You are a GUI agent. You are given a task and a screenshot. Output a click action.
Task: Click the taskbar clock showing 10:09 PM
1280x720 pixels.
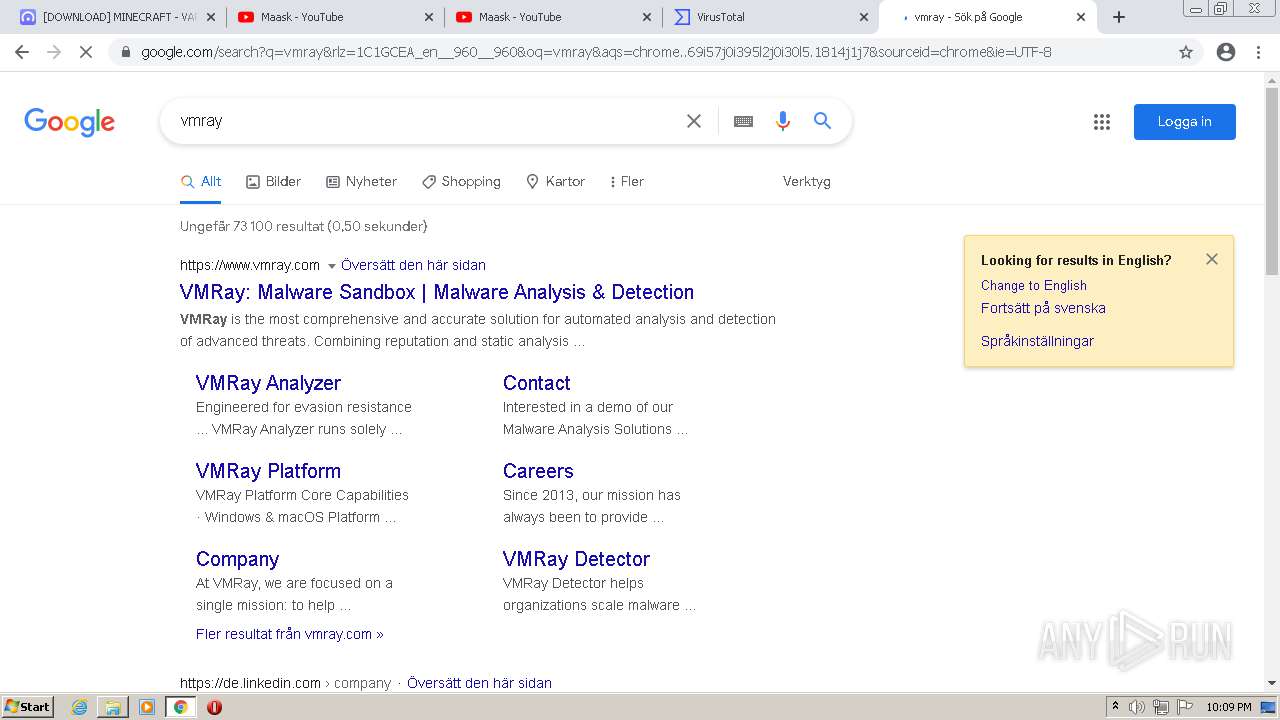pyautogui.click(x=1229, y=707)
